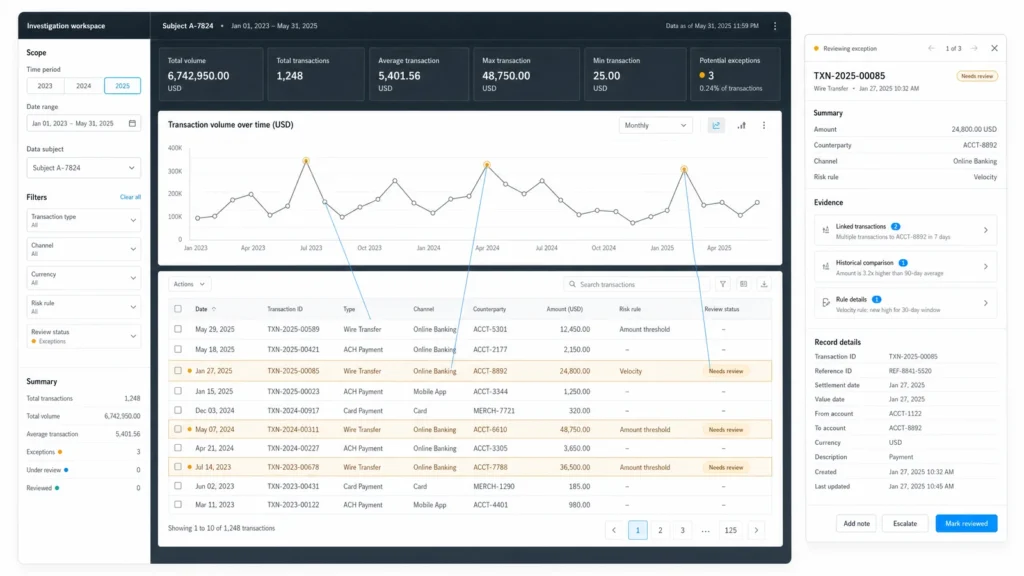This screenshot has height=576, width=1024.
Task: Expand the Risk rule filter dropdown
Action: click(x=84, y=306)
